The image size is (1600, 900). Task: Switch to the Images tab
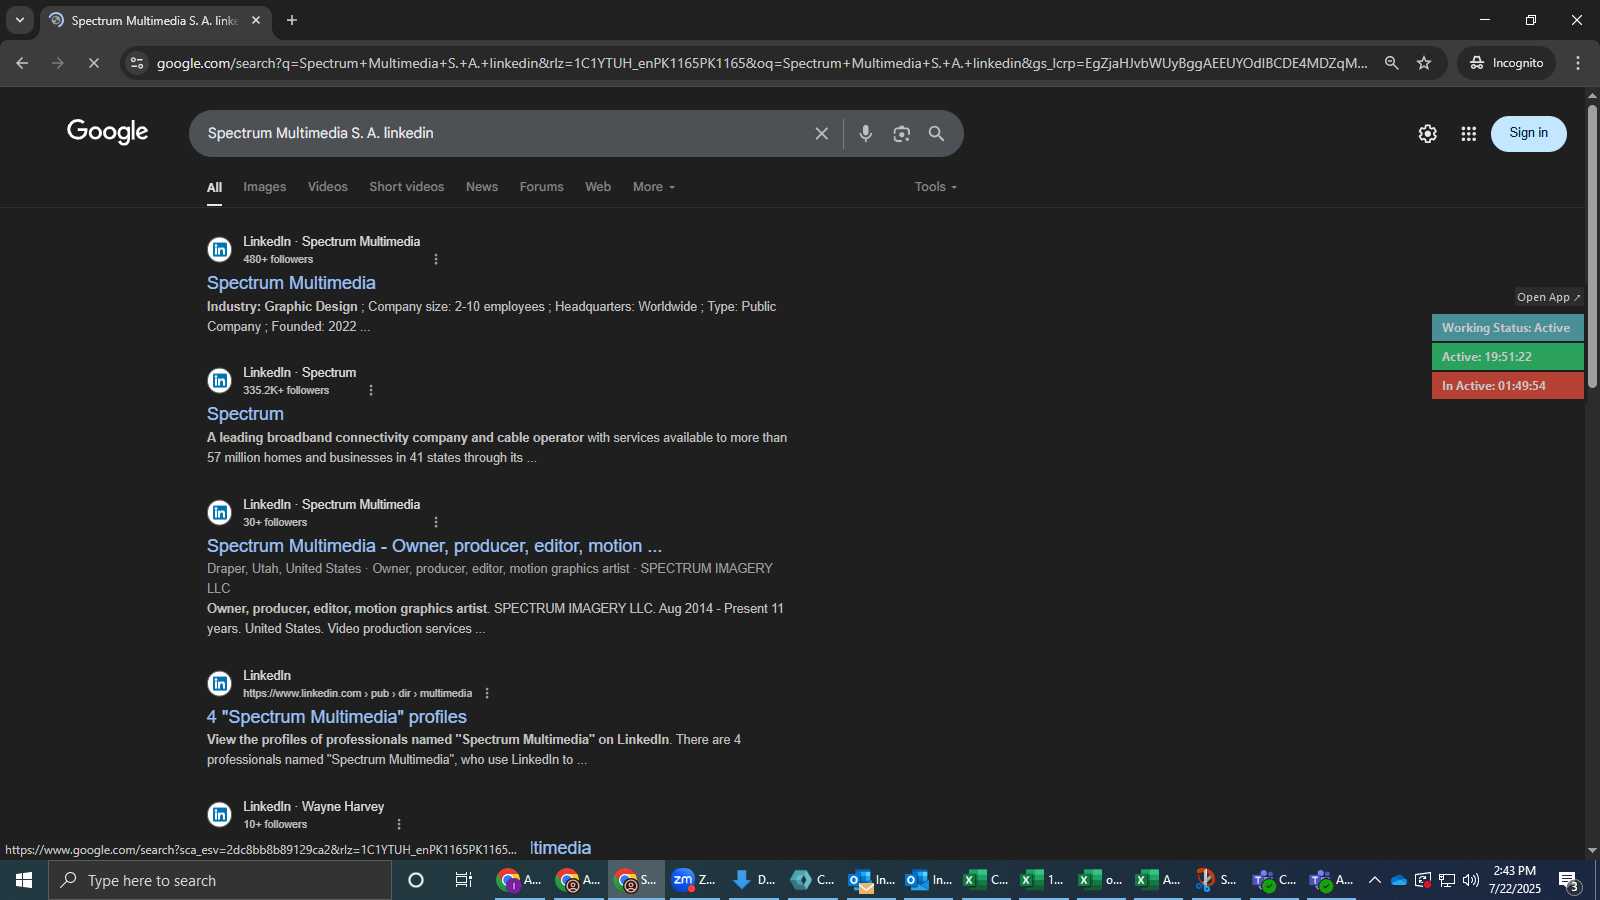pyautogui.click(x=264, y=187)
